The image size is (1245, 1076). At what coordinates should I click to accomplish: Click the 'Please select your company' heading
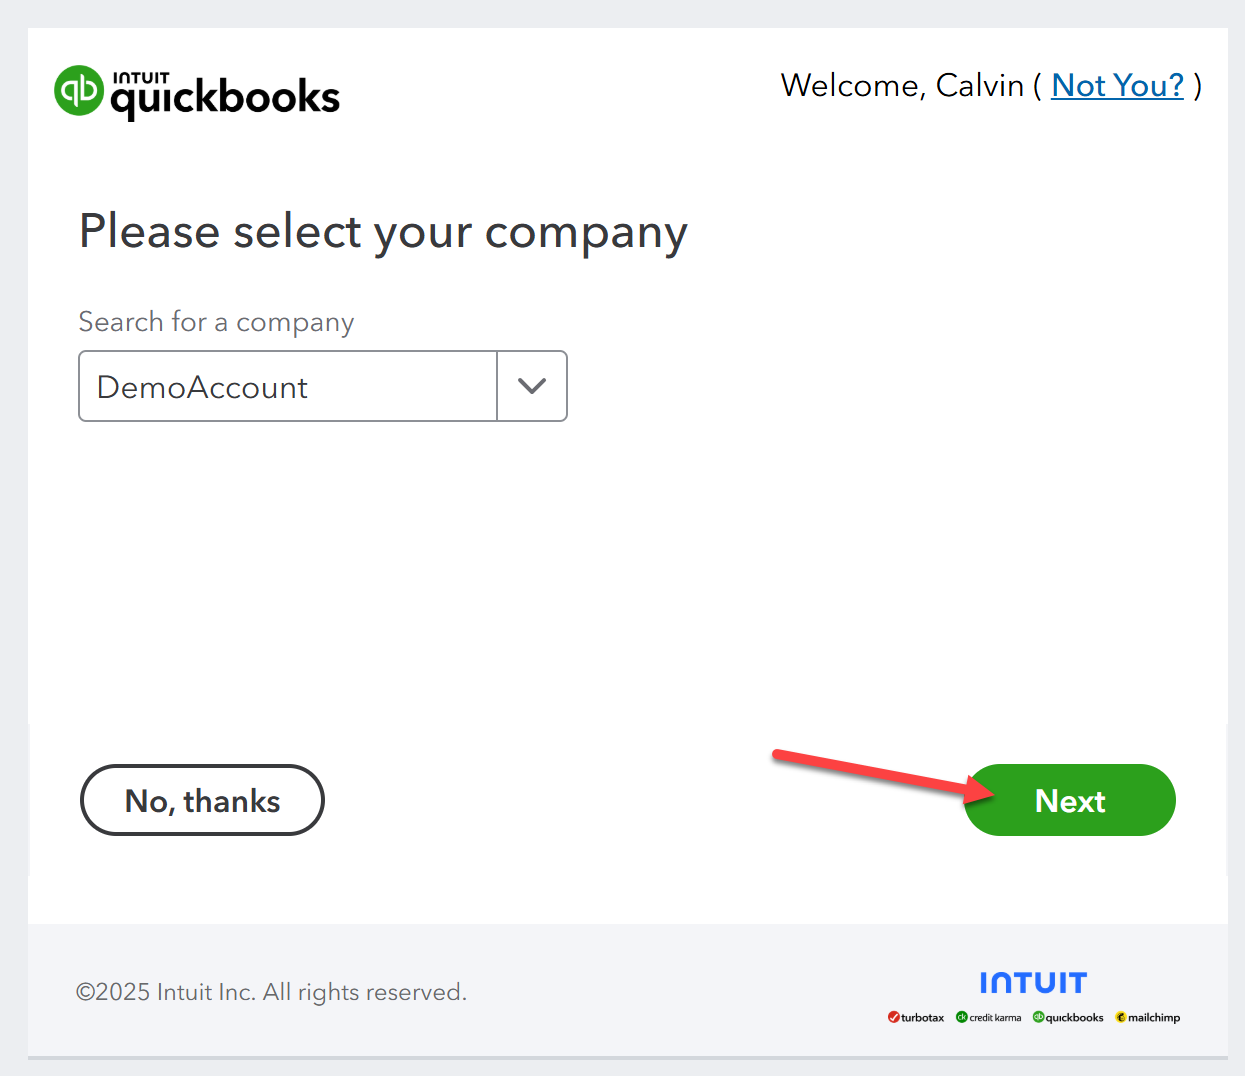coord(383,233)
